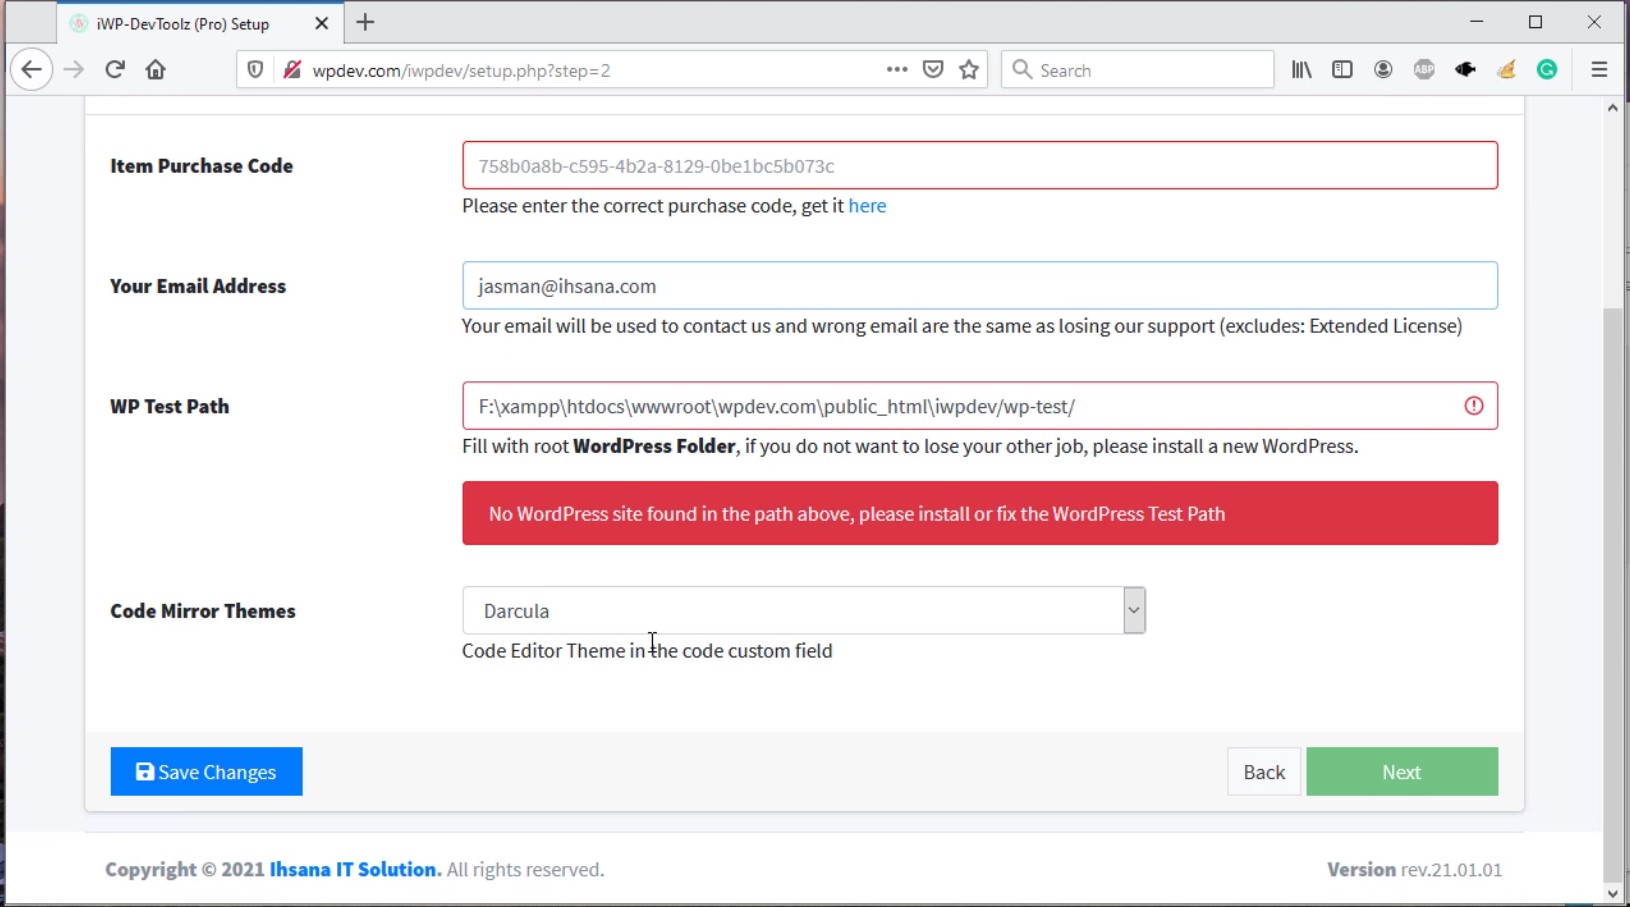The height and width of the screenshot is (907, 1630).
Task: Open the Library bookshelf icon
Action: point(1301,70)
